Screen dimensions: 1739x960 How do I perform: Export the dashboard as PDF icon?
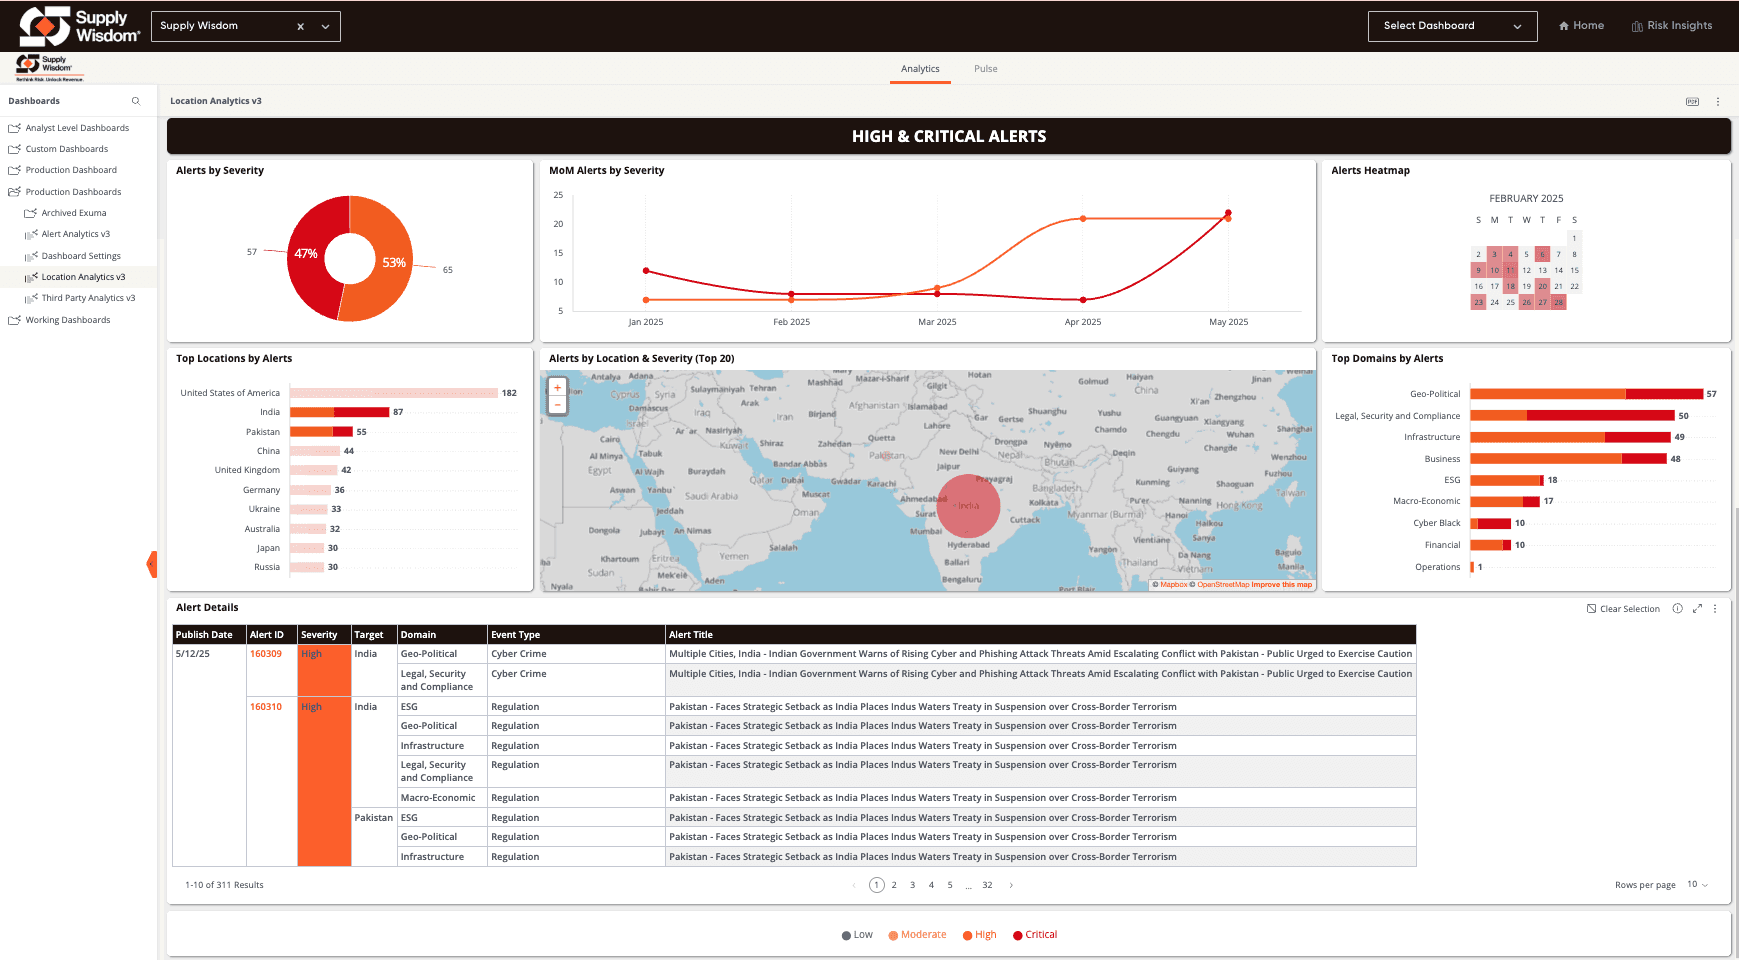click(x=1692, y=102)
